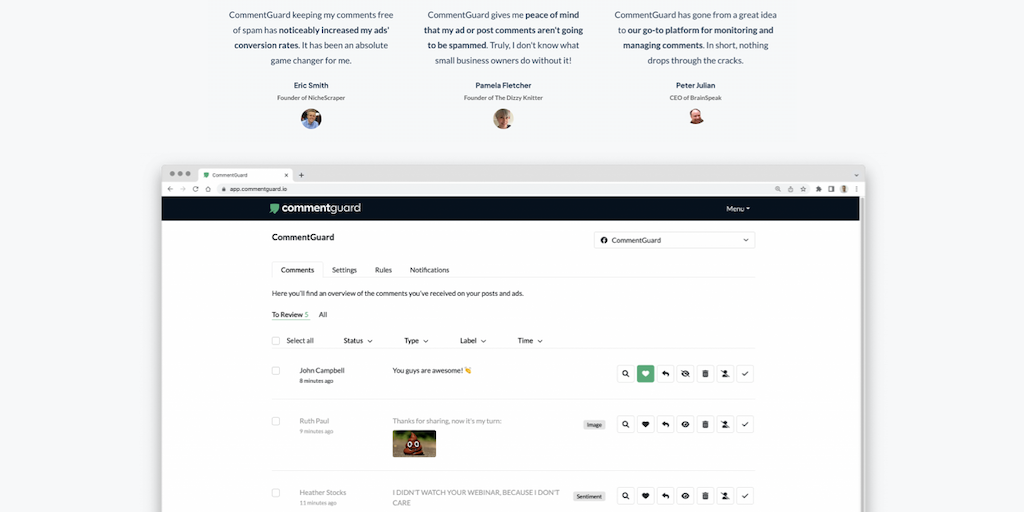Open the Status filter dropdown
Image resolution: width=1024 pixels, height=512 pixels.
pos(358,341)
